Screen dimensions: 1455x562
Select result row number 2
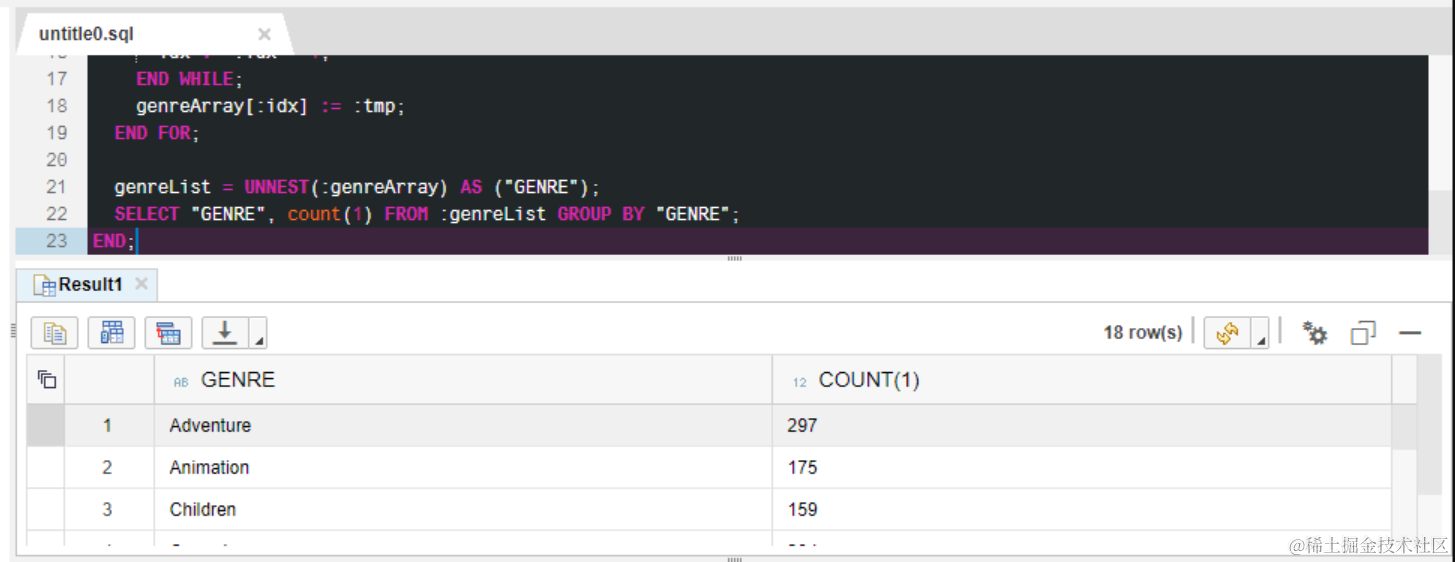pos(108,468)
